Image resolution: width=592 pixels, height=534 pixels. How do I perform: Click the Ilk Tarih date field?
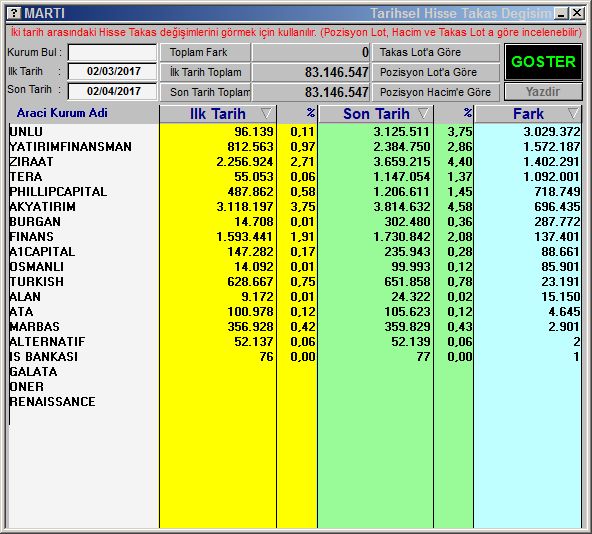coord(113,71)
